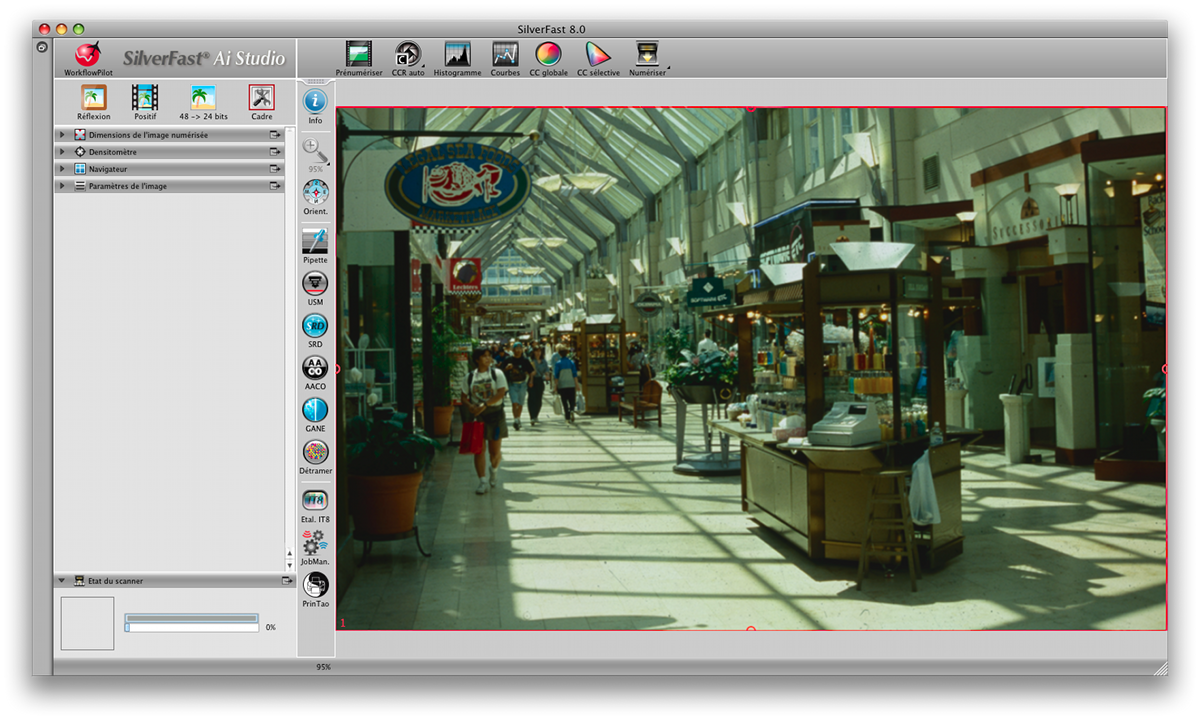Click the Prénumériser prescan icon
Viewport: 1200px width, 720px height.
pyautogui.click(x=359, y=54)
